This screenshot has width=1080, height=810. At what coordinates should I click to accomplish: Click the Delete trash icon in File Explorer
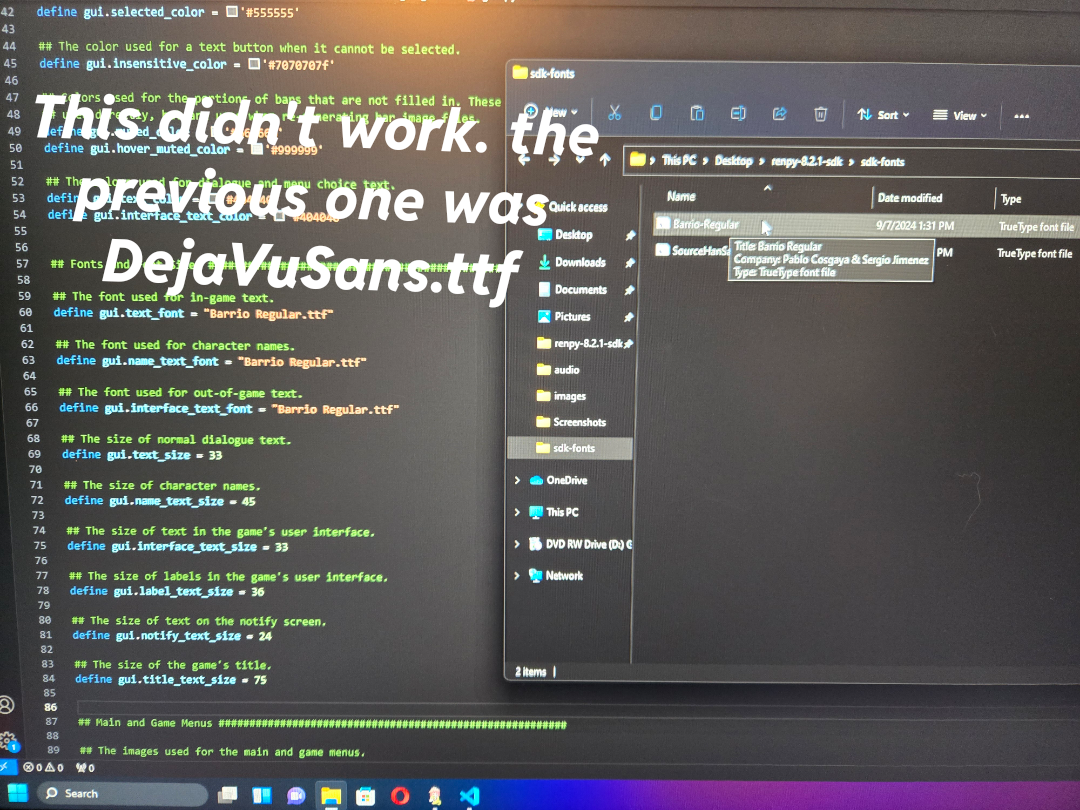click(x=820, y=114)
